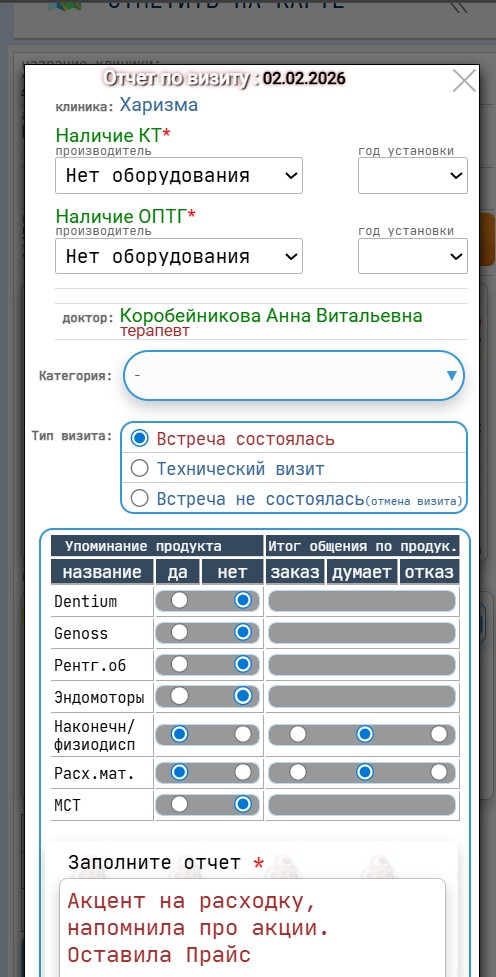
Task: Click the 'название' column header
Action: (102, 572)
